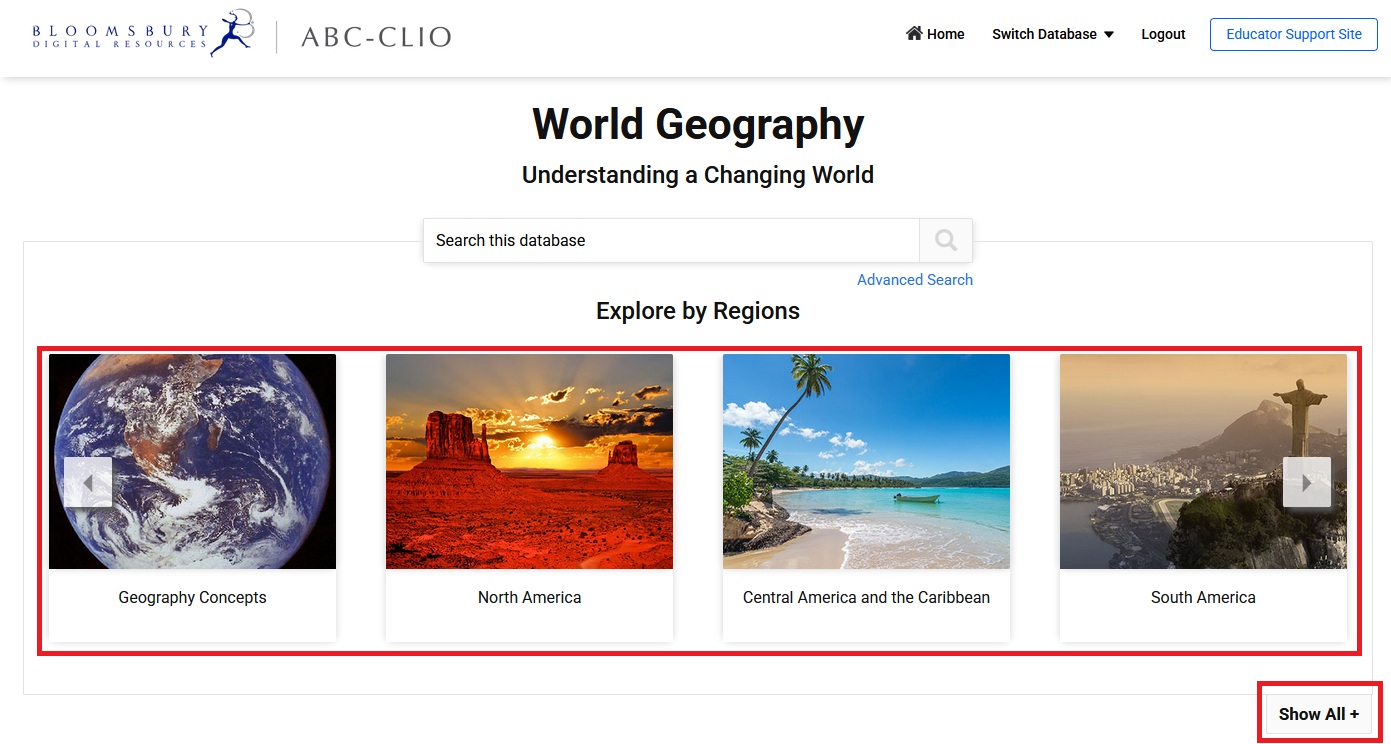Screen dimensions: 1391x744
Task: Open the North America desert thumbnail
Action: pyautogui.click(x=529, y=461)
